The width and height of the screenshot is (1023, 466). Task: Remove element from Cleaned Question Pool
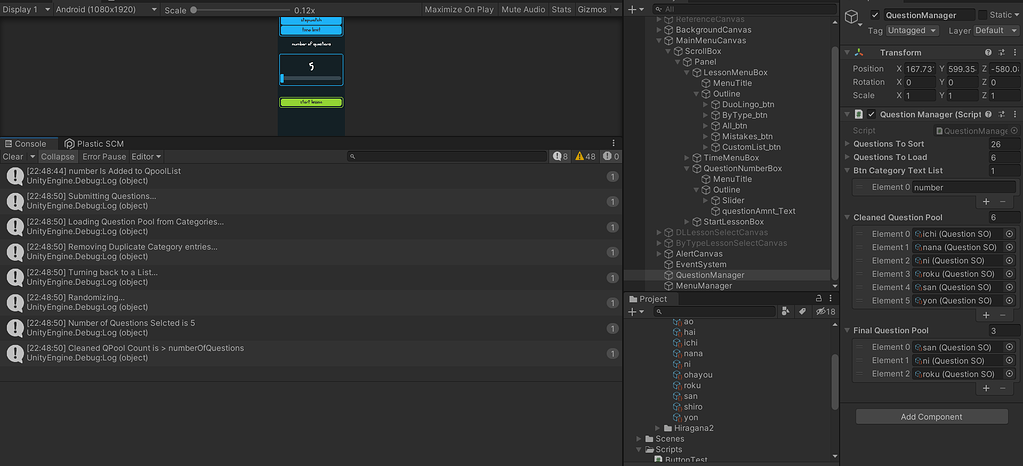coord(1003,315)
